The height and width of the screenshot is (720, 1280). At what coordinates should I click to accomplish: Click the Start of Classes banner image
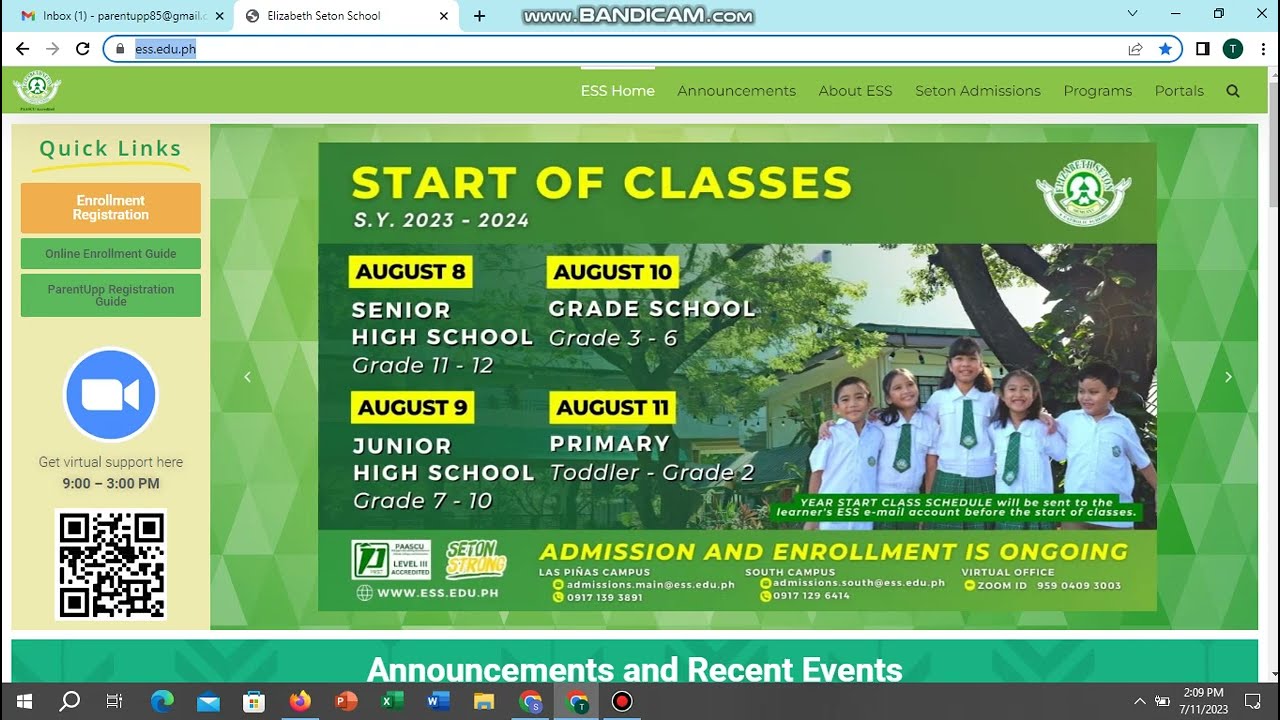[737, 376]
